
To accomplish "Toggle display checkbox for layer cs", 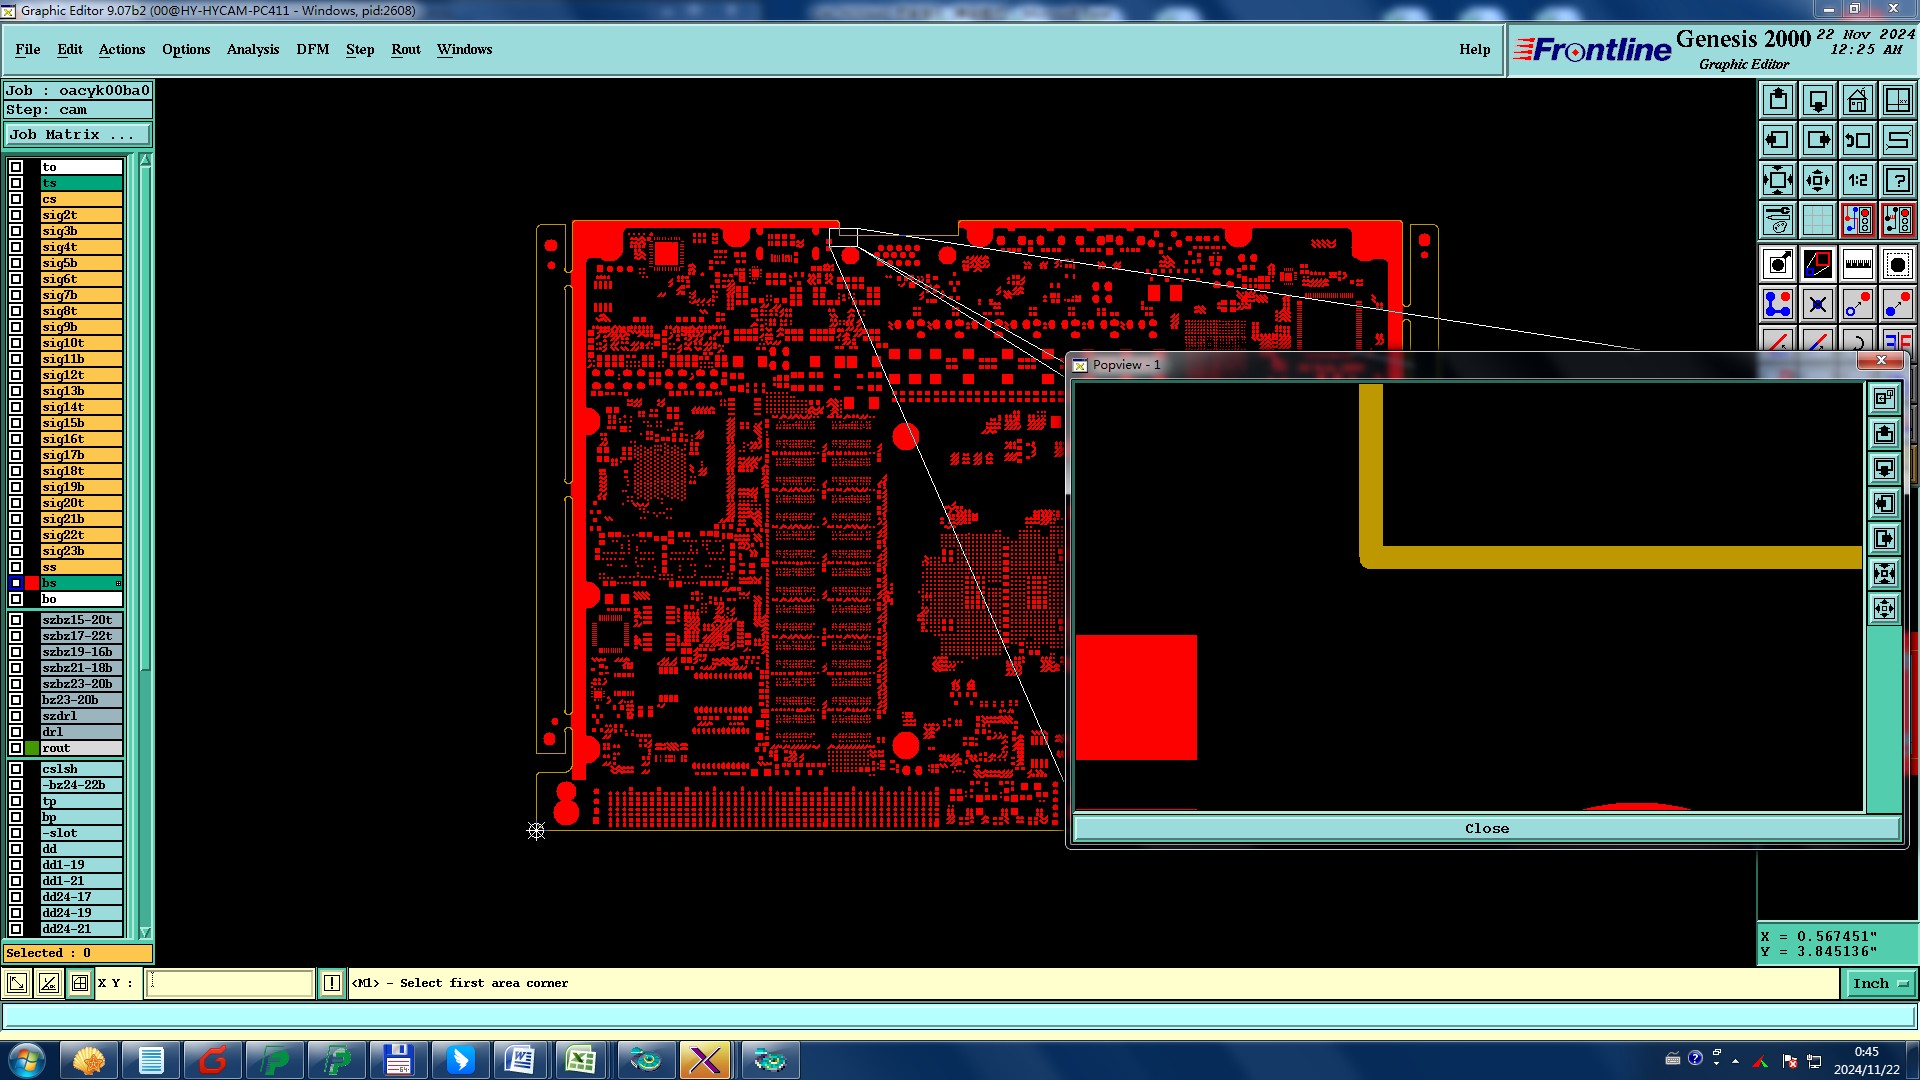I will tap(16, 199).
